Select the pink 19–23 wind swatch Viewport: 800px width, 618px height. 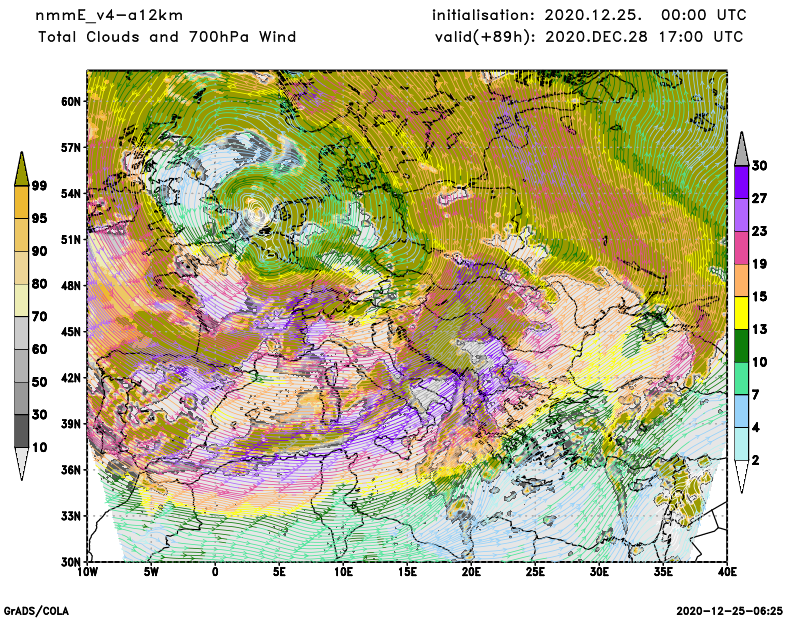click(x=741, y=247)
